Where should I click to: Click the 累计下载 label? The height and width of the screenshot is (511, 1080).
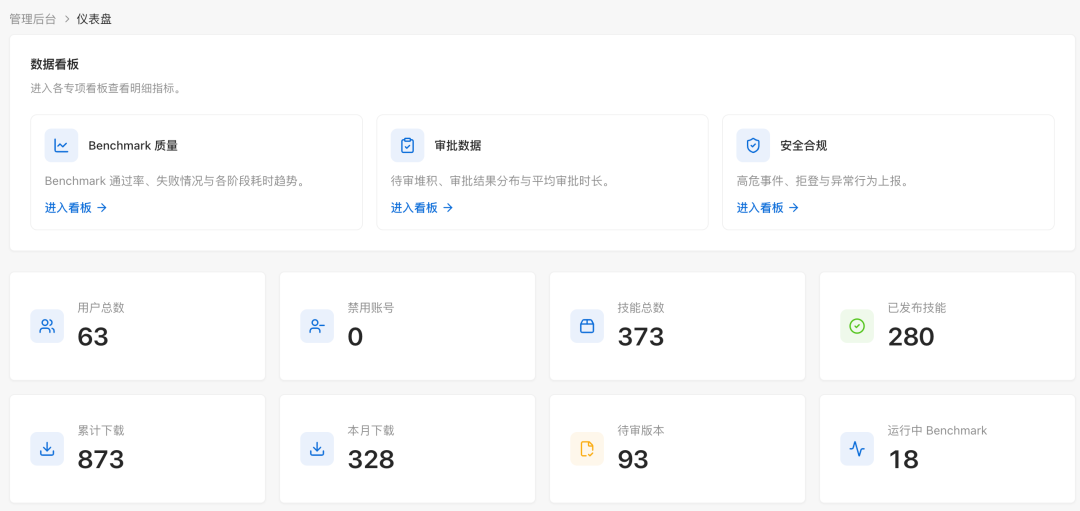[x=101, y=430]
